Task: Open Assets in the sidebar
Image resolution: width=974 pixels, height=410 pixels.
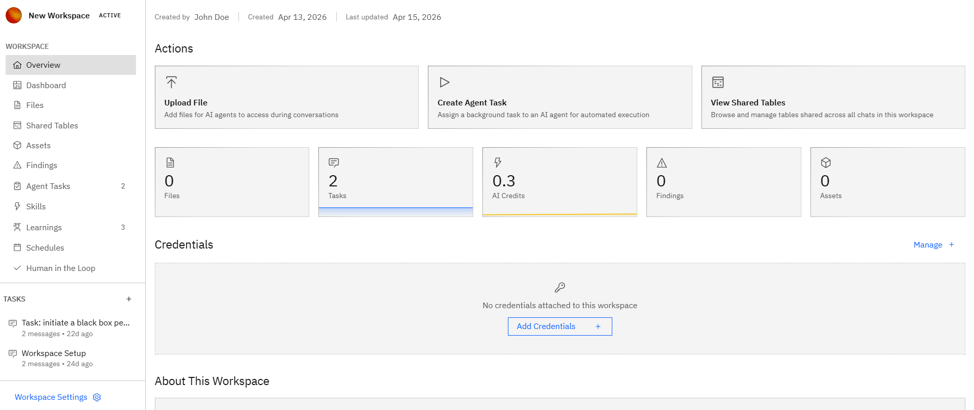Action: 71,145
